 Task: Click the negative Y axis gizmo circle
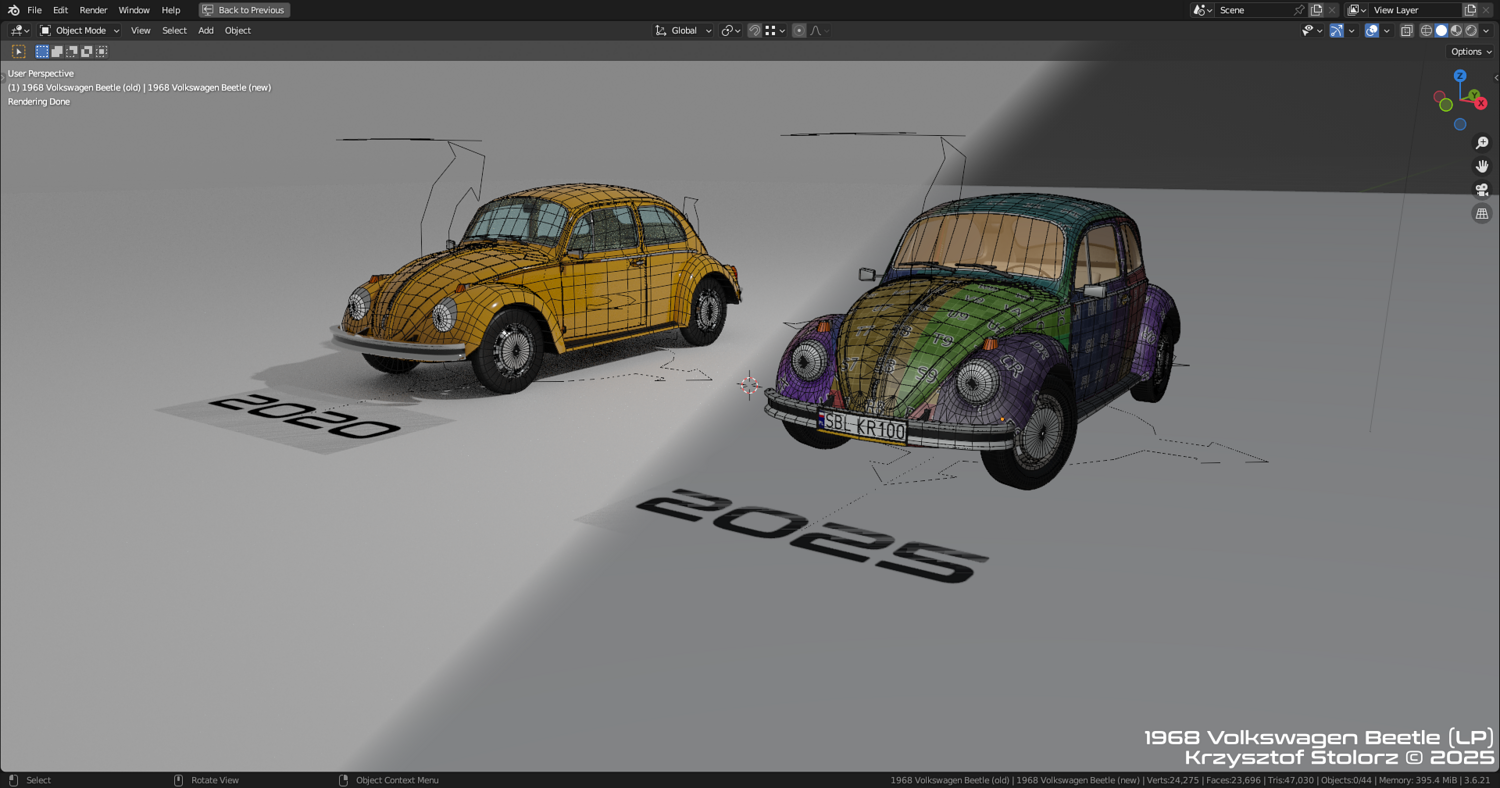tap(1446, 105)
